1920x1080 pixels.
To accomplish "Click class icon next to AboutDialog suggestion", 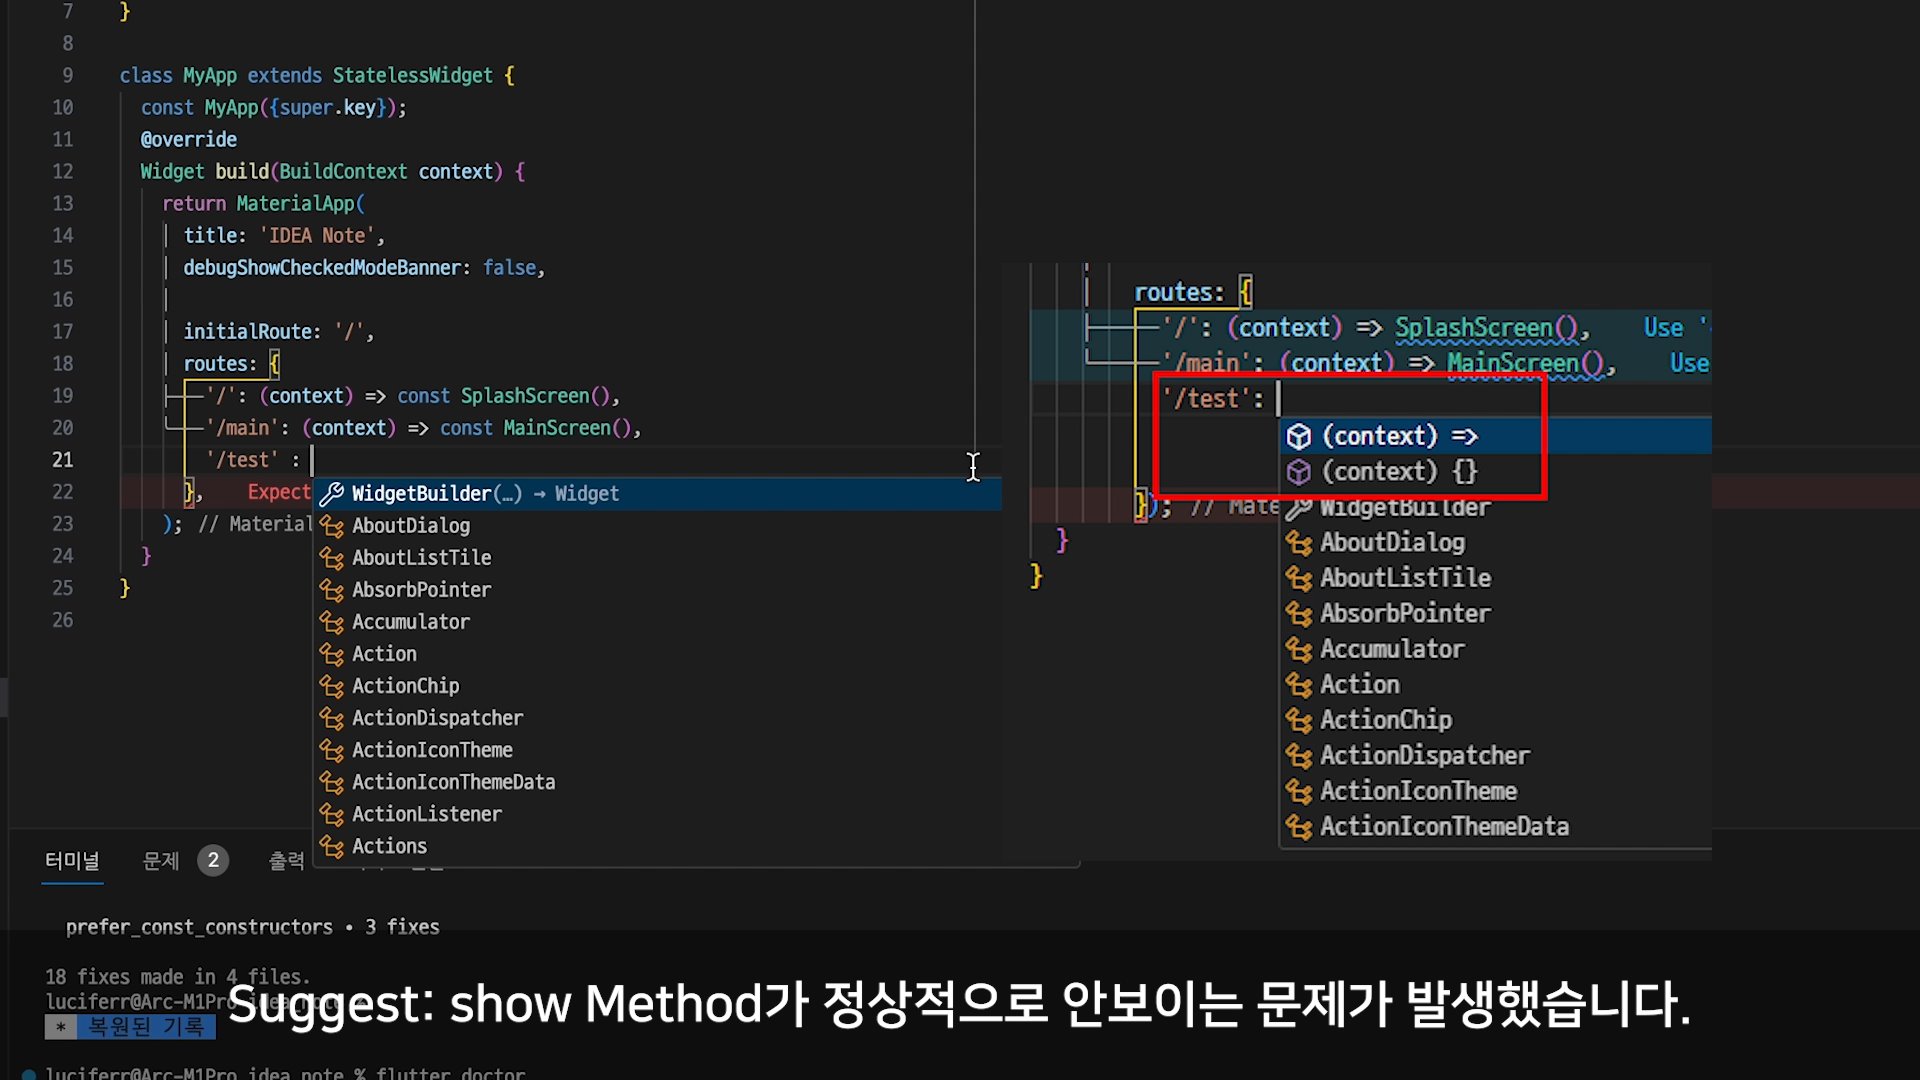I will (x=332, y=526).
